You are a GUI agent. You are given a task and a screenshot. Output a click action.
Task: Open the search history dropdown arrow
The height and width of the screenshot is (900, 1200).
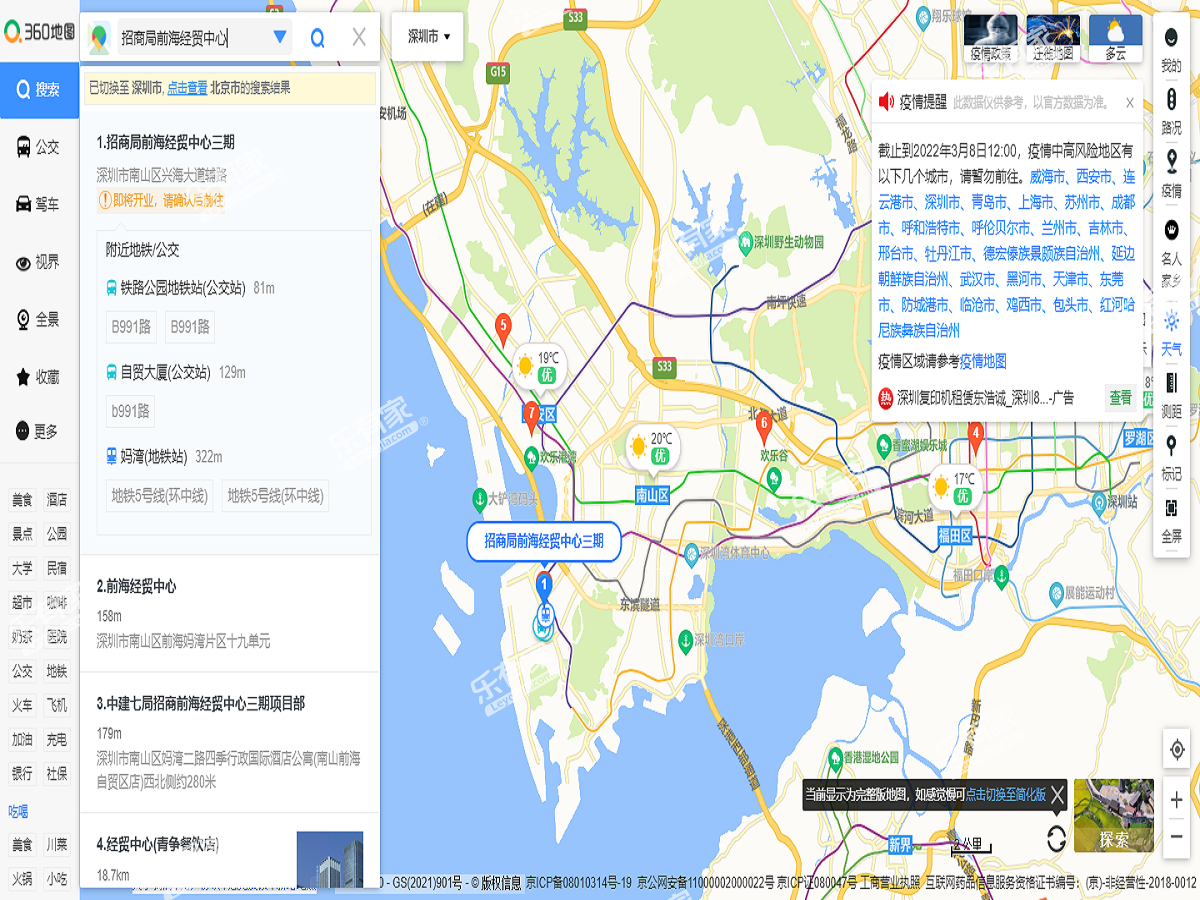[280, 38]
